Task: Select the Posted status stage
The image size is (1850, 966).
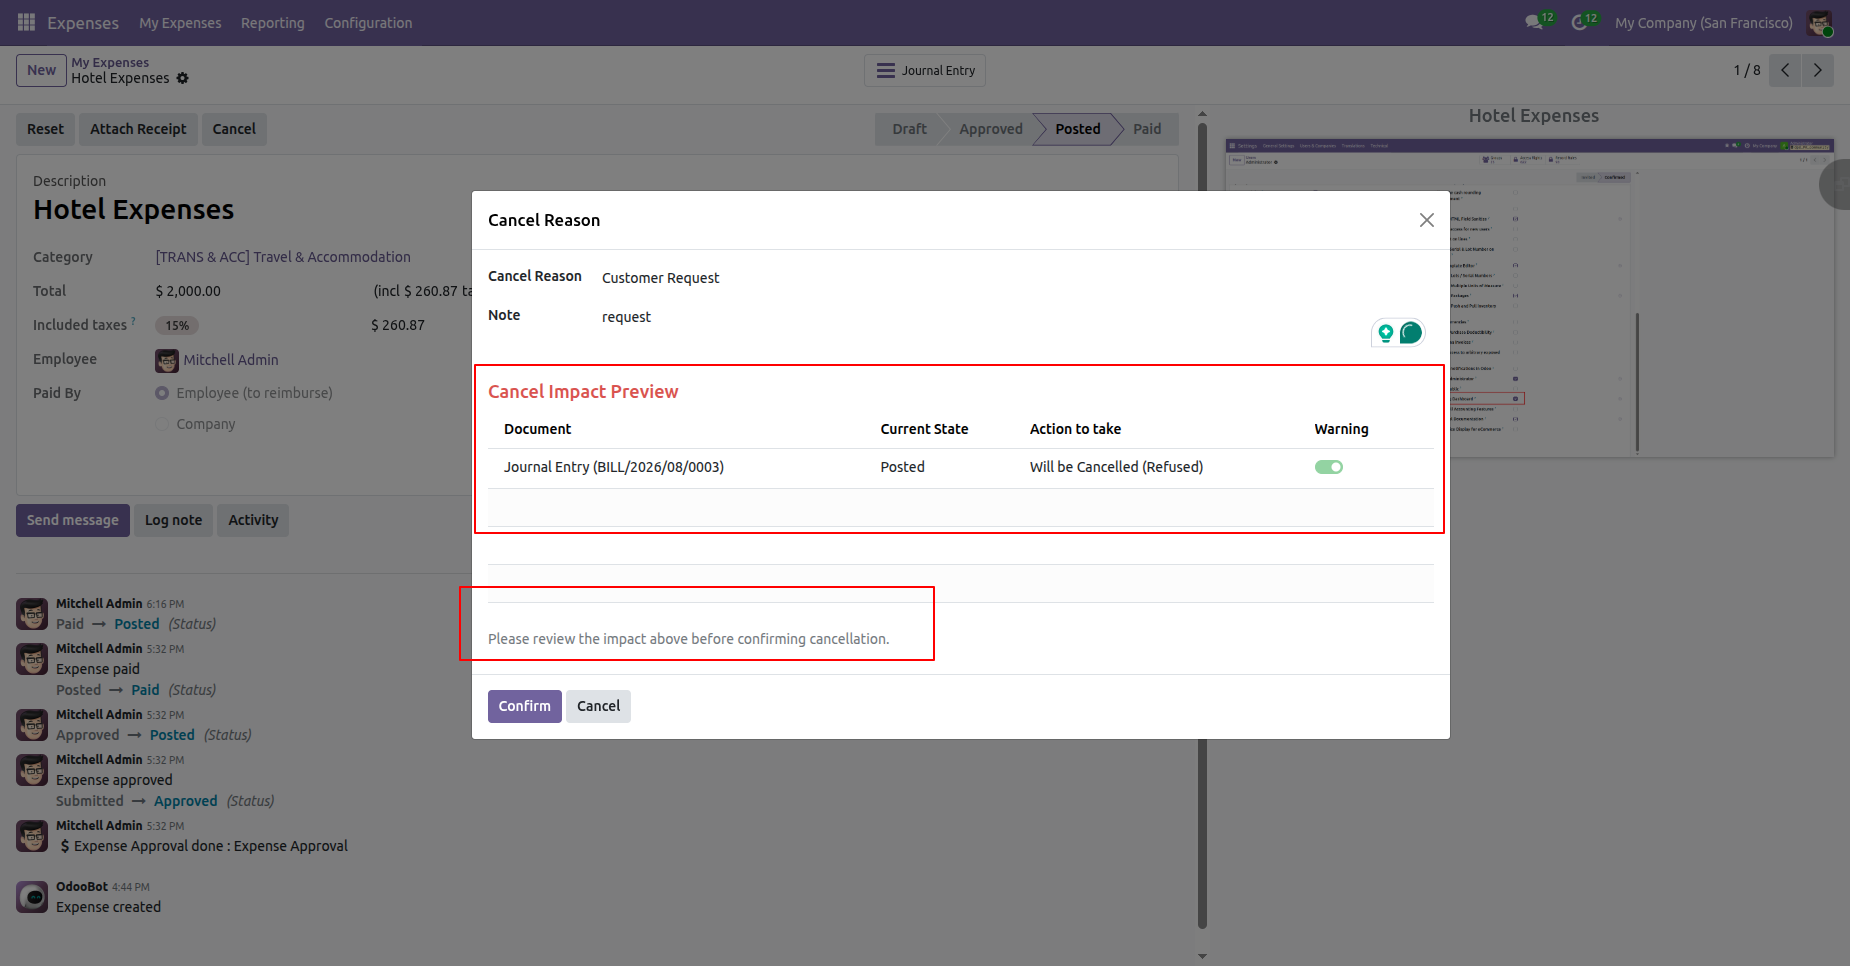Action: [x=1077, y=129]
